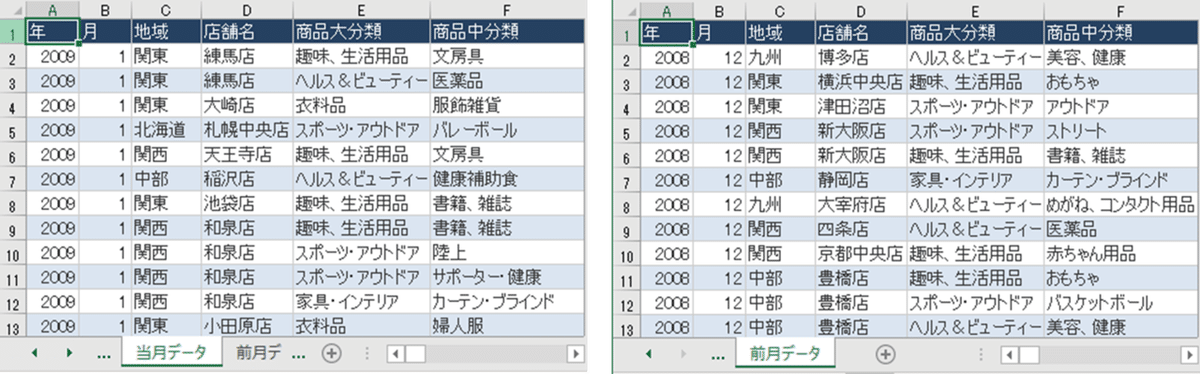This screenshot has height=374, width=1200.
Task: Select the 稲沢店 cell
Action: tap(246, 179)
